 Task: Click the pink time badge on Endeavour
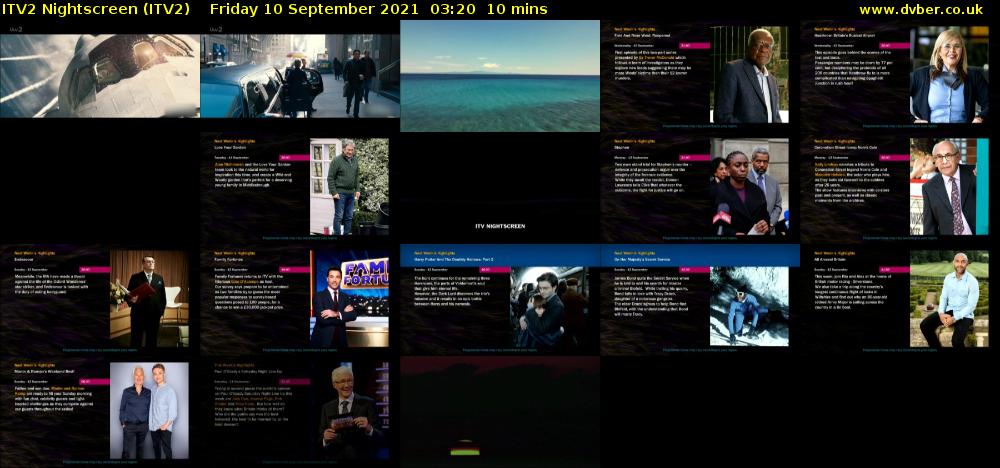(94, 270)
